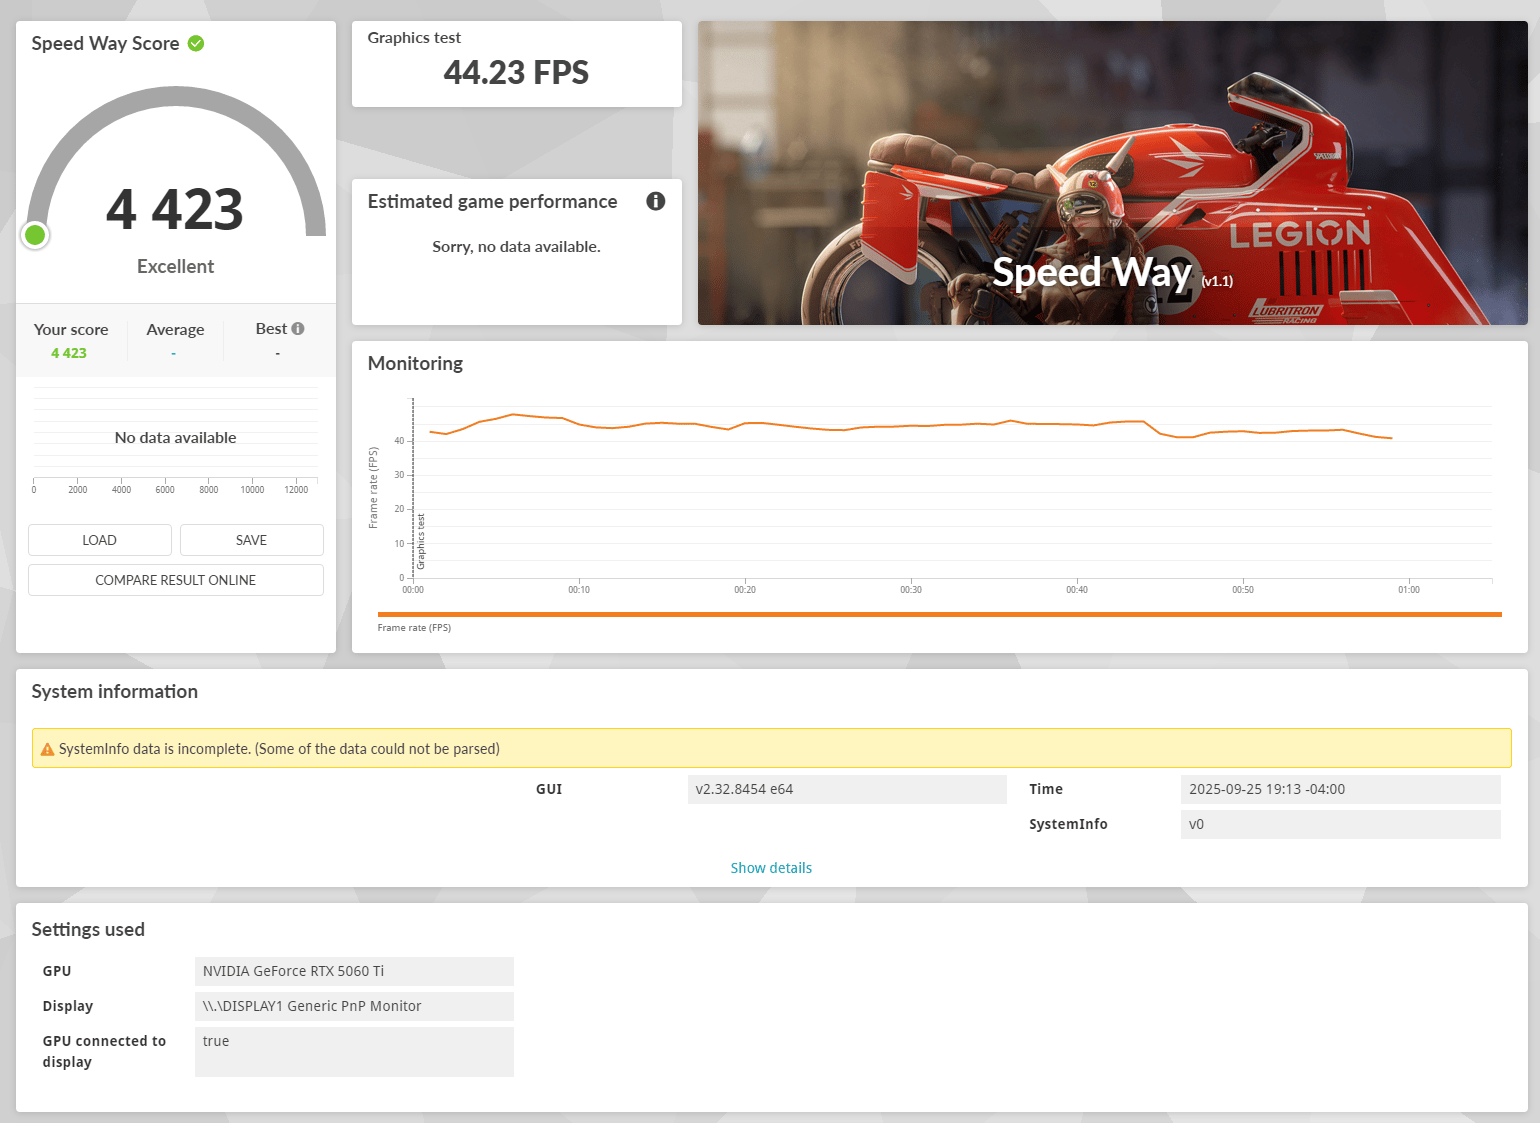Click the 4 423 score number in the gauge
Screen dimensions: 1540x1123
coord(175,210)
